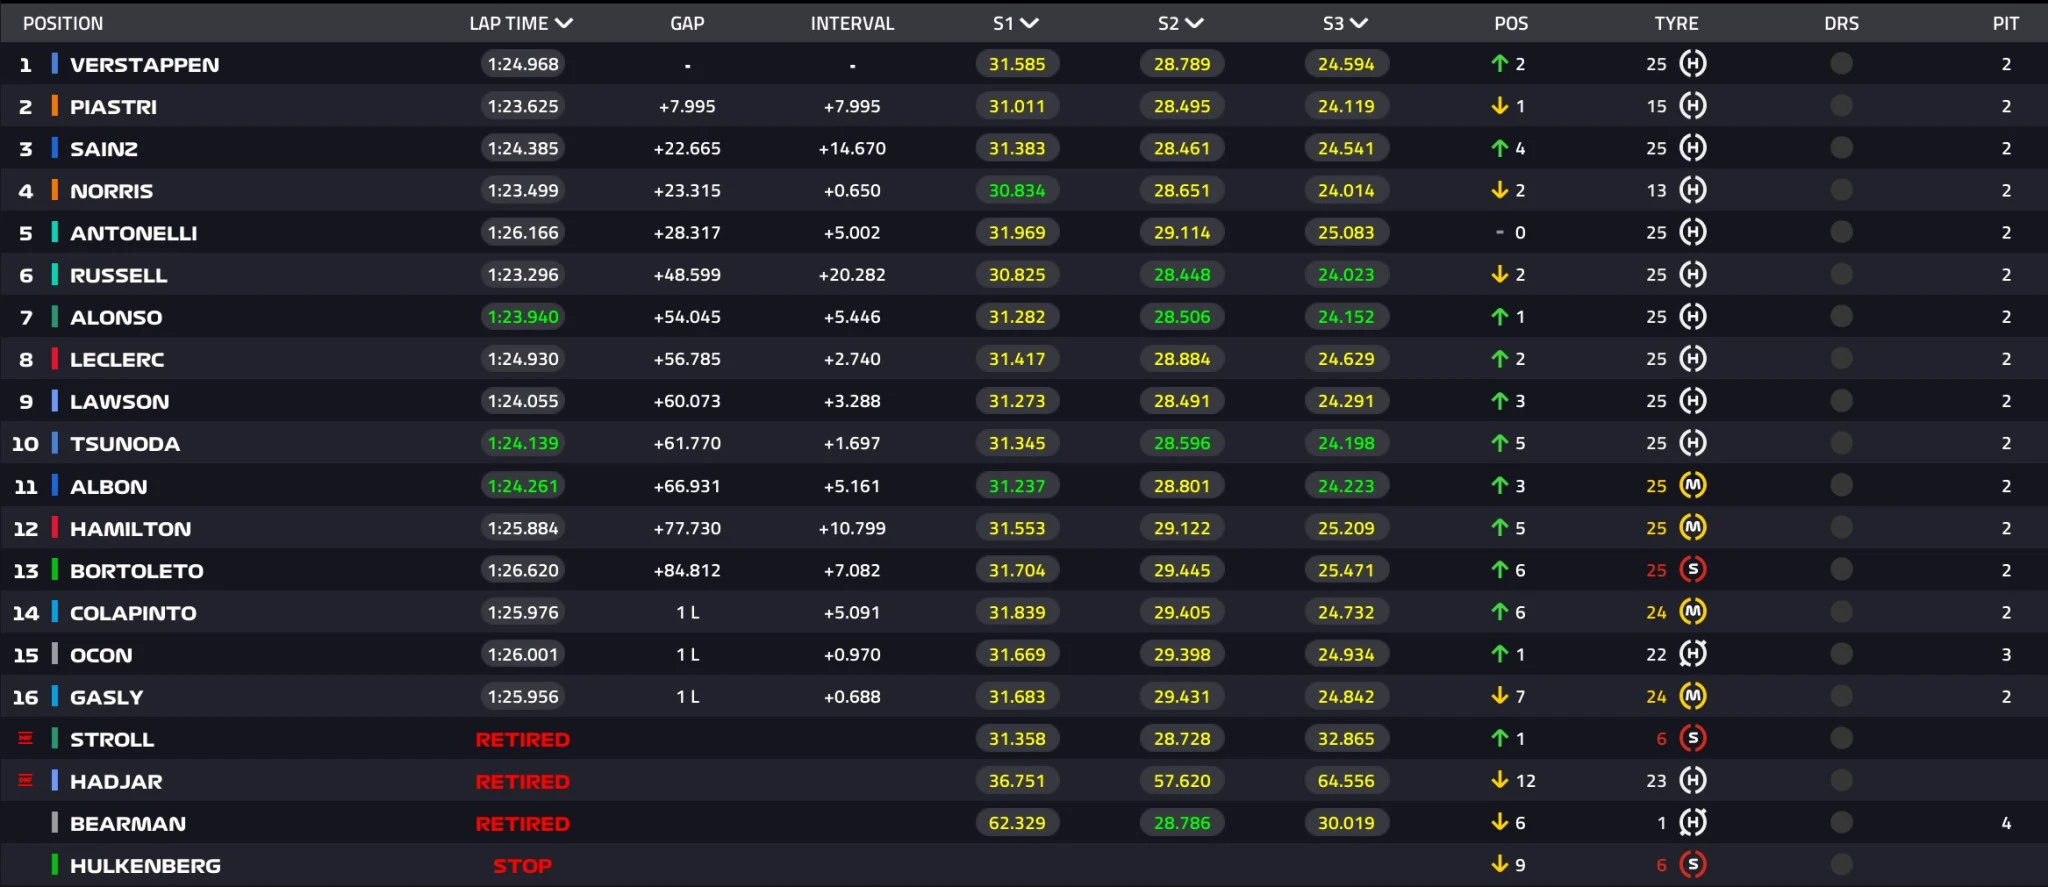Click Russell's DRS indicator dot
This screenshot has width=2048, height=887.
click(x=1841, y=275)
